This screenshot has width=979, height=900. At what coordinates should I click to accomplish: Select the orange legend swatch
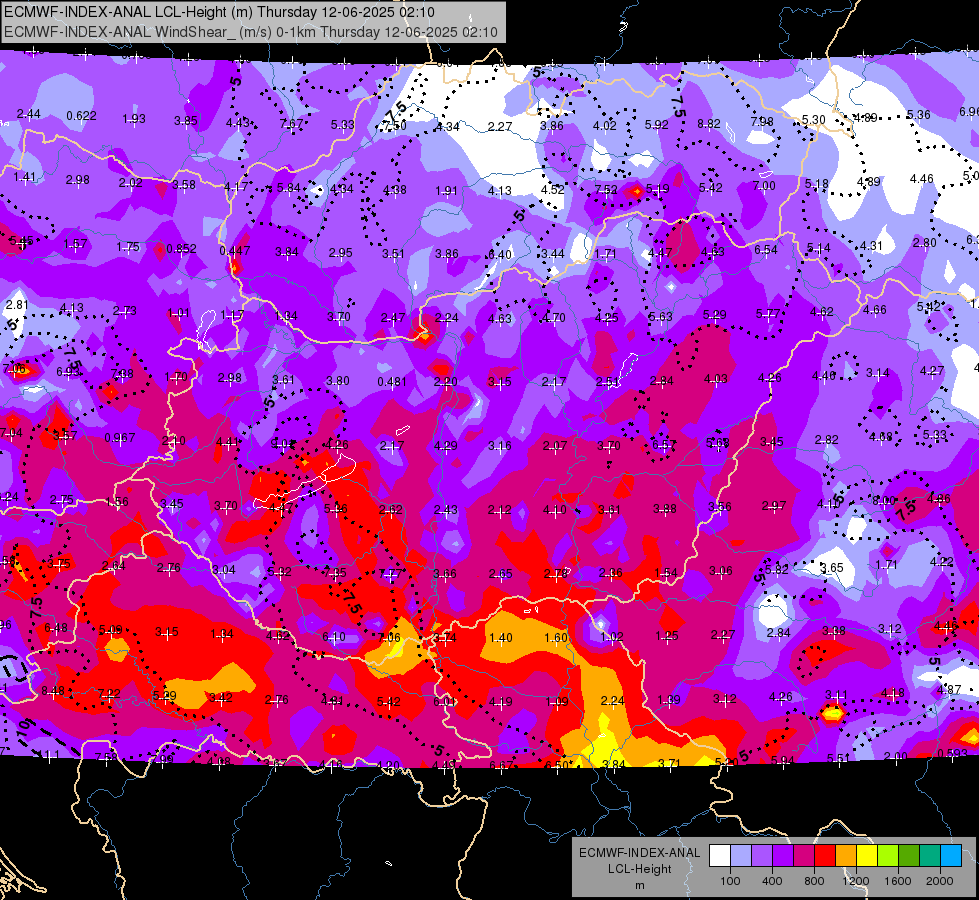(846, 855)
